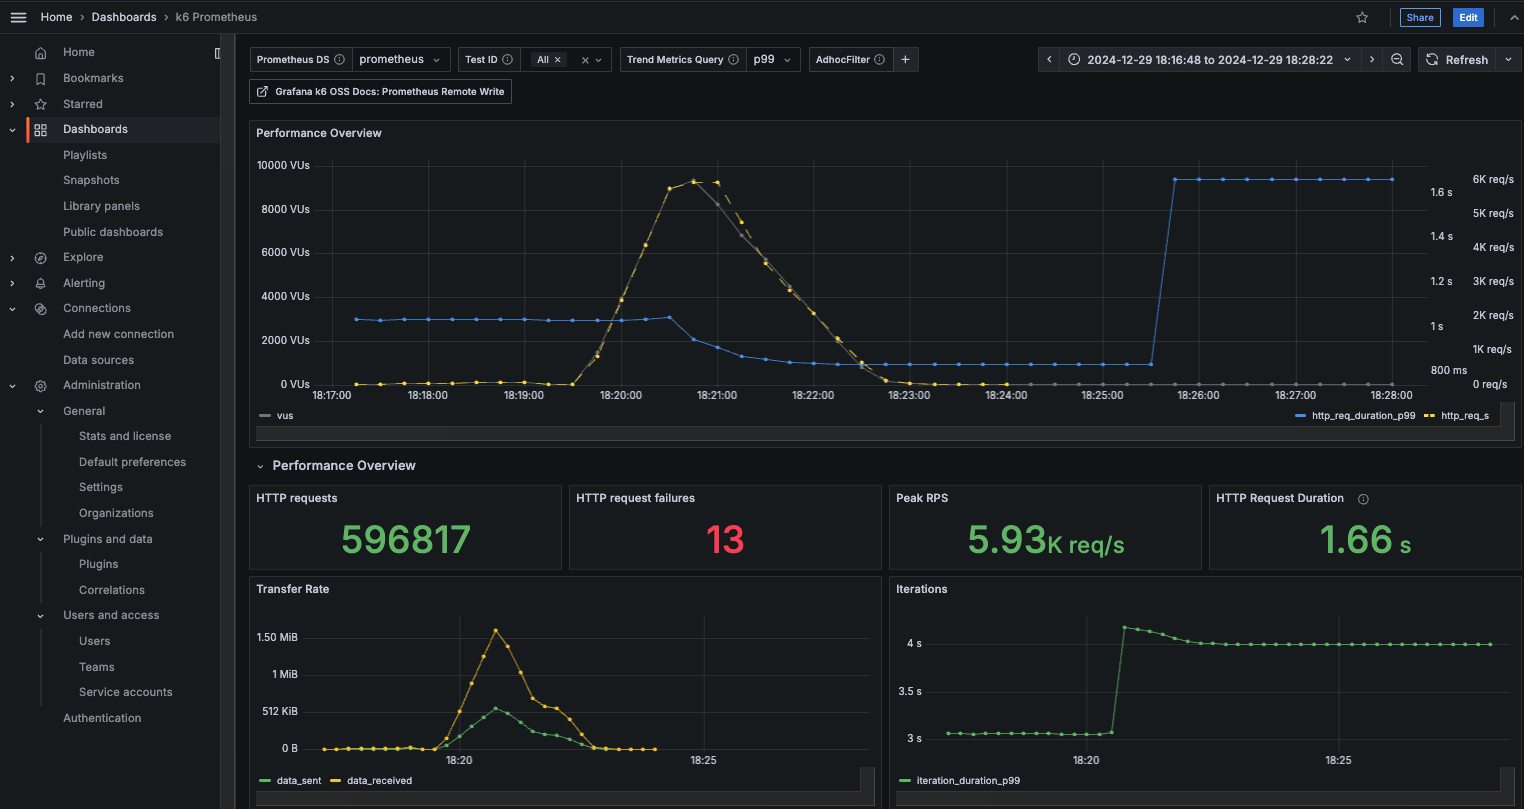This screenshot has height=809, width=1524.
Task: Click the dock sidebar menu icon
Action: [x=218, y=53]
